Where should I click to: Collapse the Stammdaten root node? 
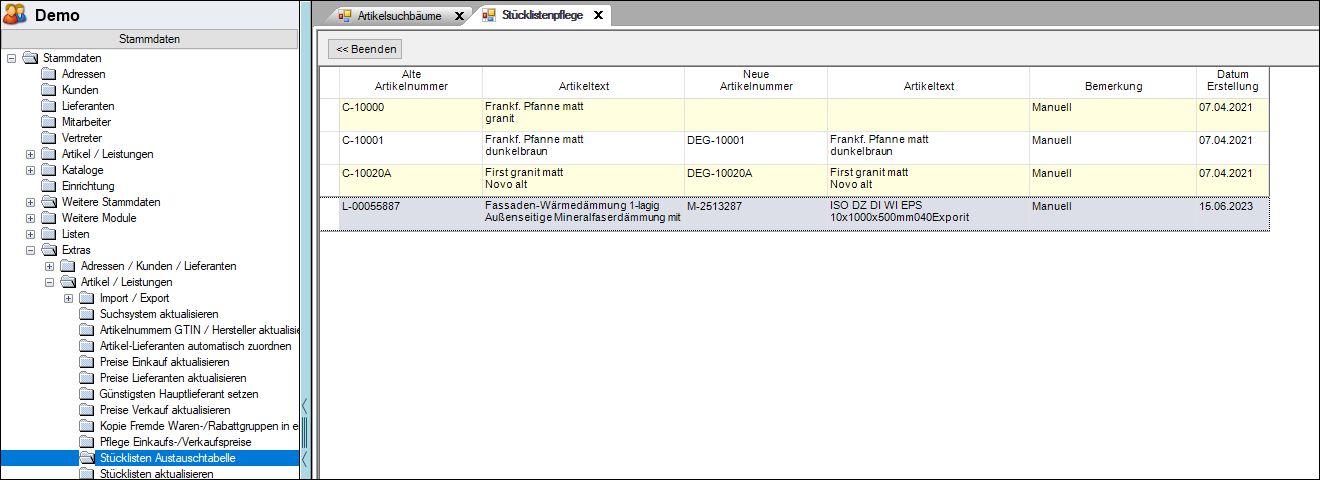tap(11, 58)
